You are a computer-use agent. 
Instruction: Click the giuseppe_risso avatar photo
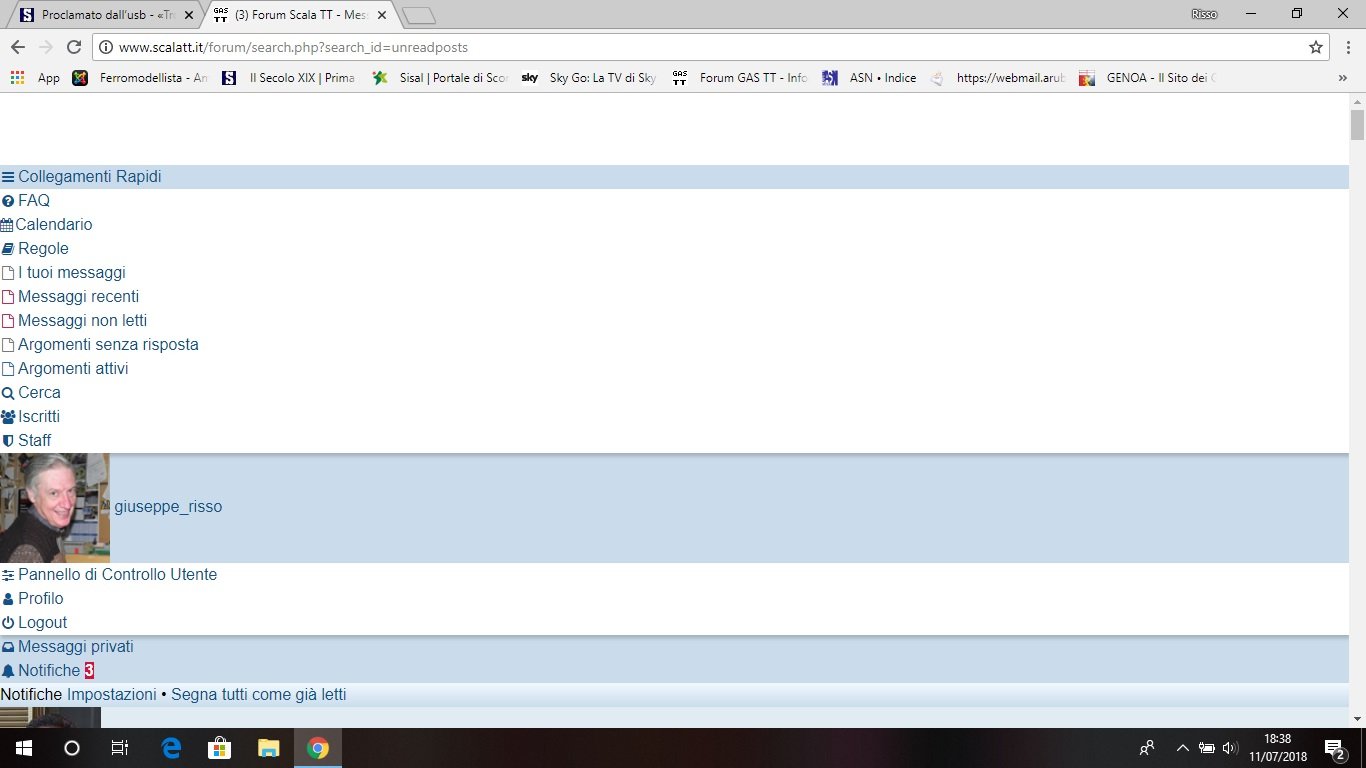tap(55, 508)
